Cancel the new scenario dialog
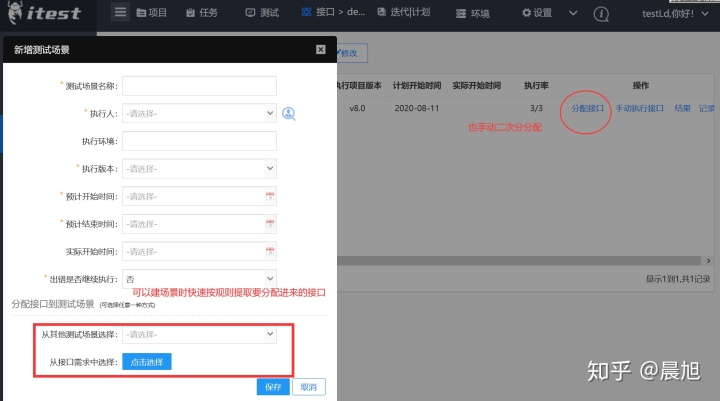The width and height of the screenshot is (720, 401). 309,387
